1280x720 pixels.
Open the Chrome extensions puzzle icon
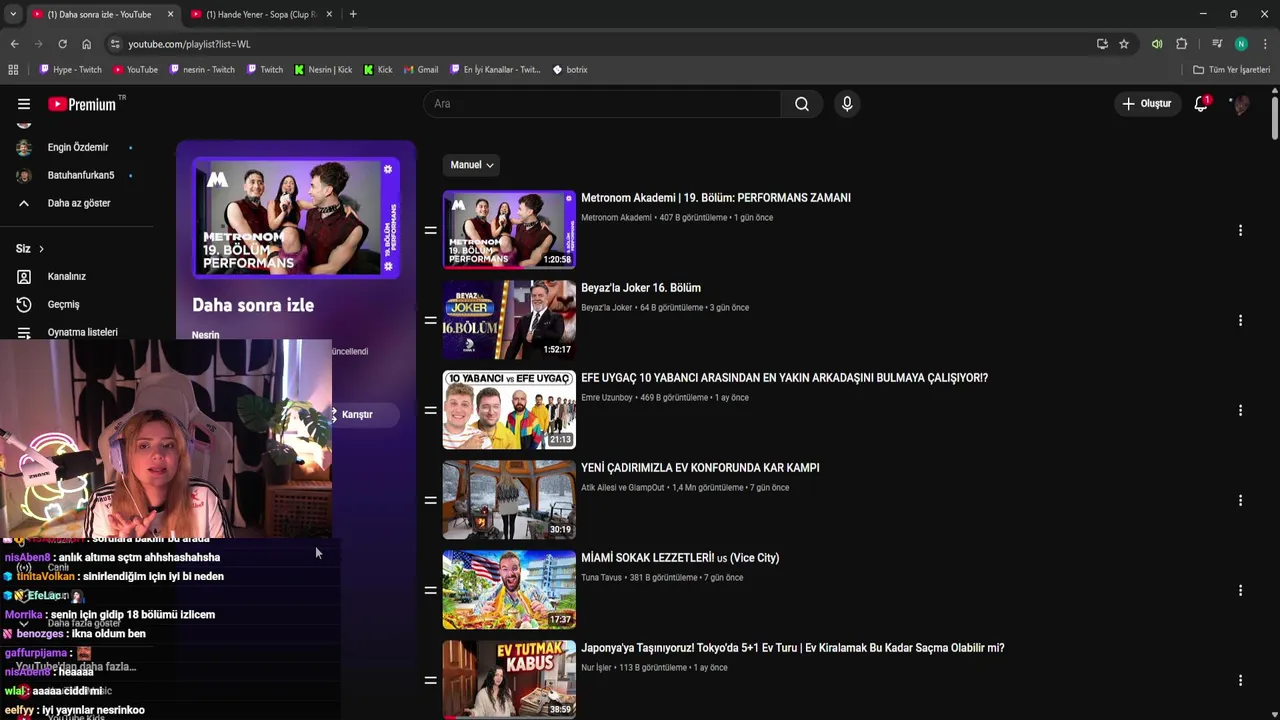click(1182, 44)
